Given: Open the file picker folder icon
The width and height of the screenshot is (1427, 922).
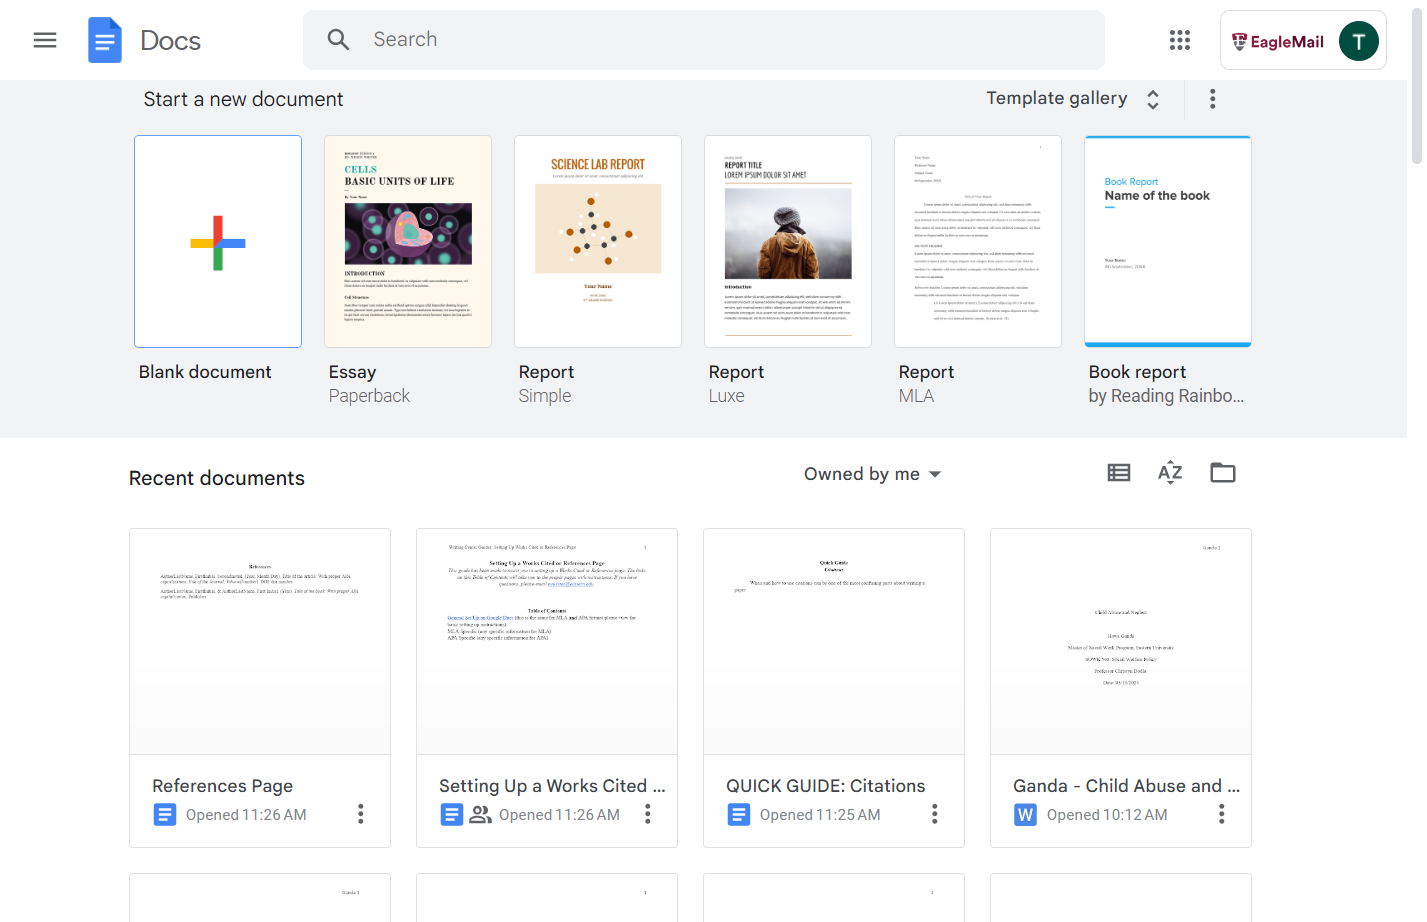Looking at the screenshot, I should coord(1223,473).
